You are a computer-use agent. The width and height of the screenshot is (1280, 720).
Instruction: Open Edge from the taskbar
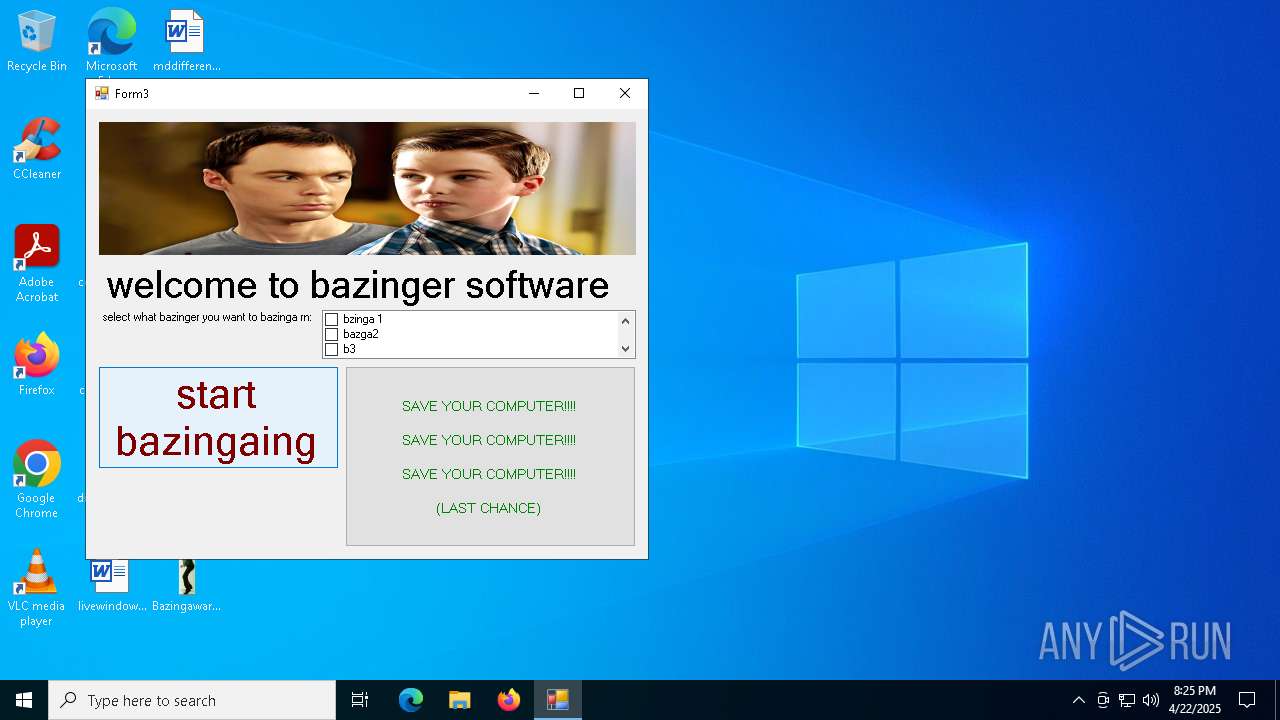click(x=411, y=700)
